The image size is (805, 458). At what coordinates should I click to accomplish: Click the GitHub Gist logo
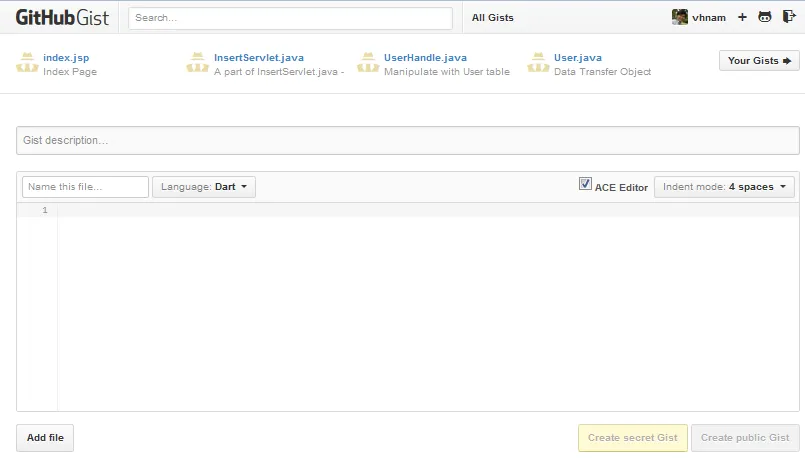tap(62, 17)
